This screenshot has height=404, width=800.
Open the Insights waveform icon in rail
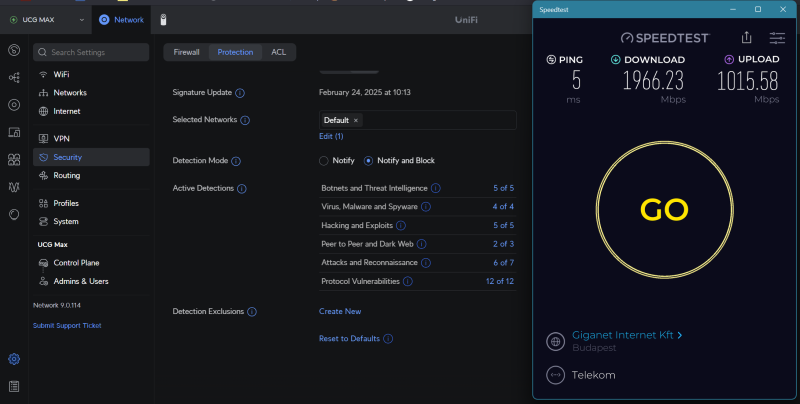click(14, 187)
